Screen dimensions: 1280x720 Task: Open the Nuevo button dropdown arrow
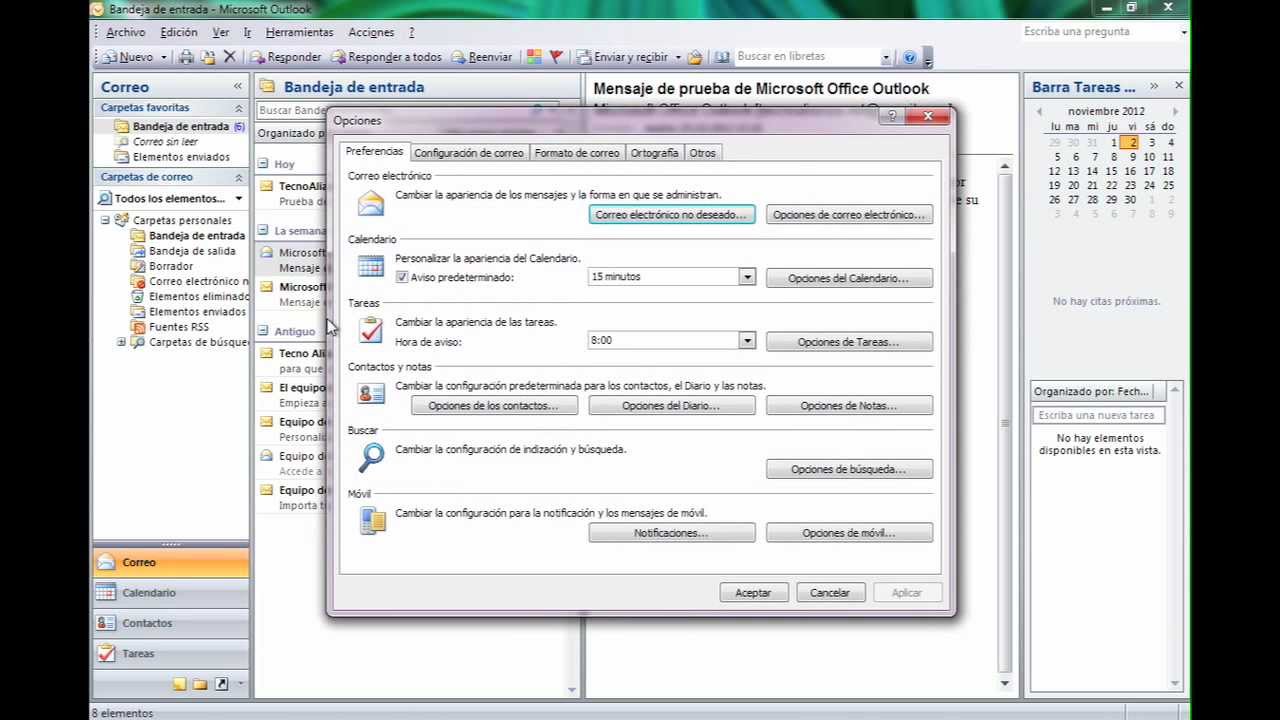click(x=162, y=57)
